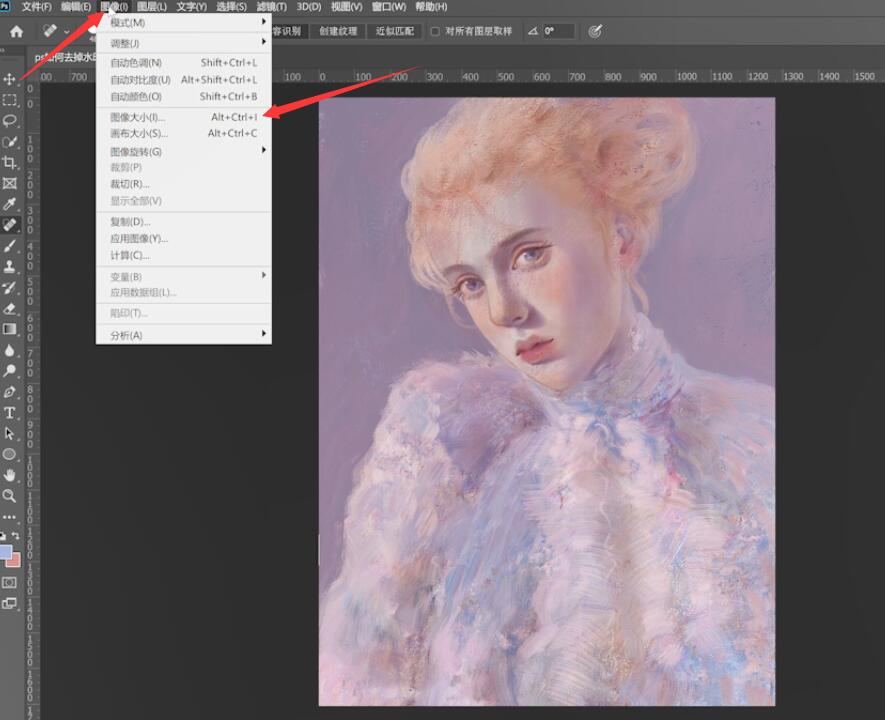Open the 帮助(H) menu

point(431,7)
